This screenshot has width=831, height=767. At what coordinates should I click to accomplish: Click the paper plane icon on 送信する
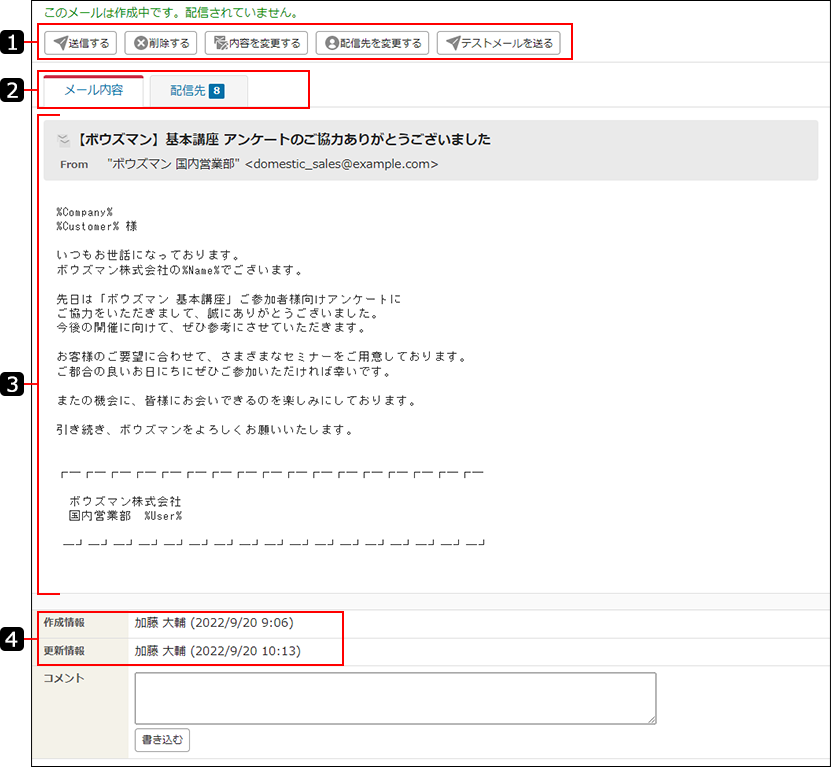coord(60,43)
